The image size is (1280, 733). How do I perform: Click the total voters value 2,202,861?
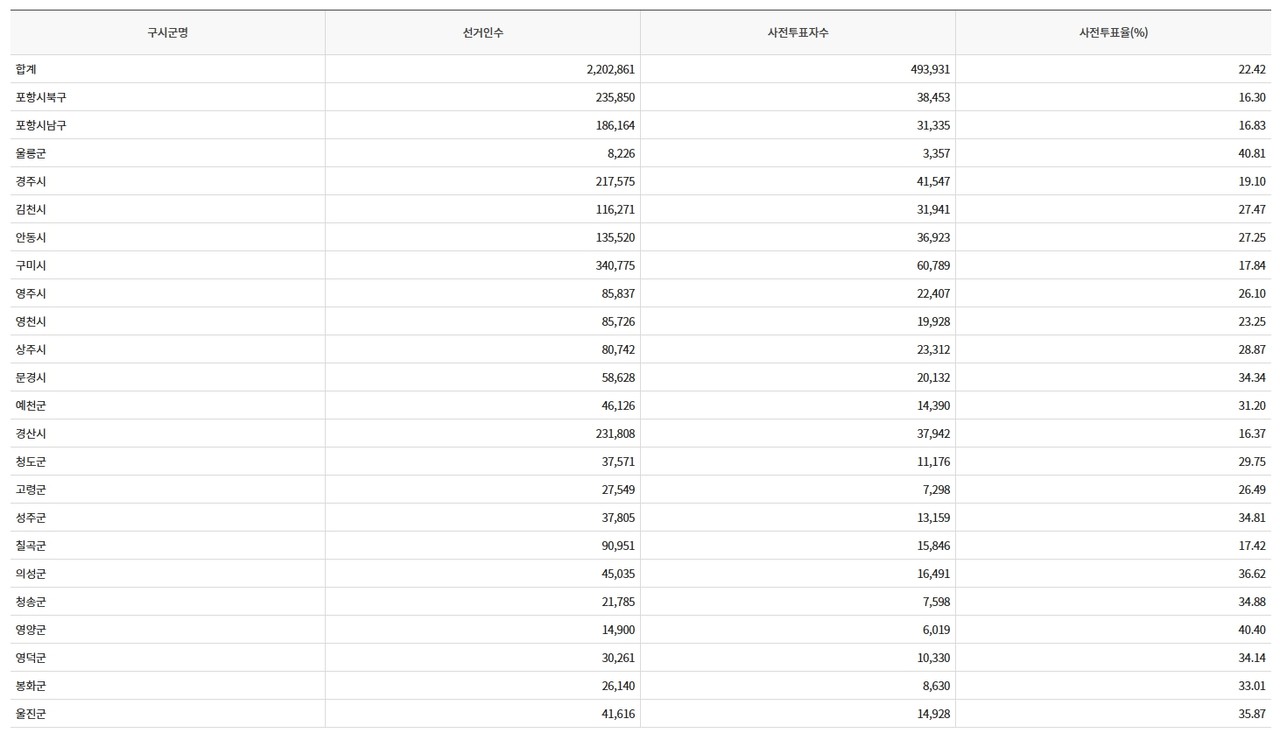610,69
